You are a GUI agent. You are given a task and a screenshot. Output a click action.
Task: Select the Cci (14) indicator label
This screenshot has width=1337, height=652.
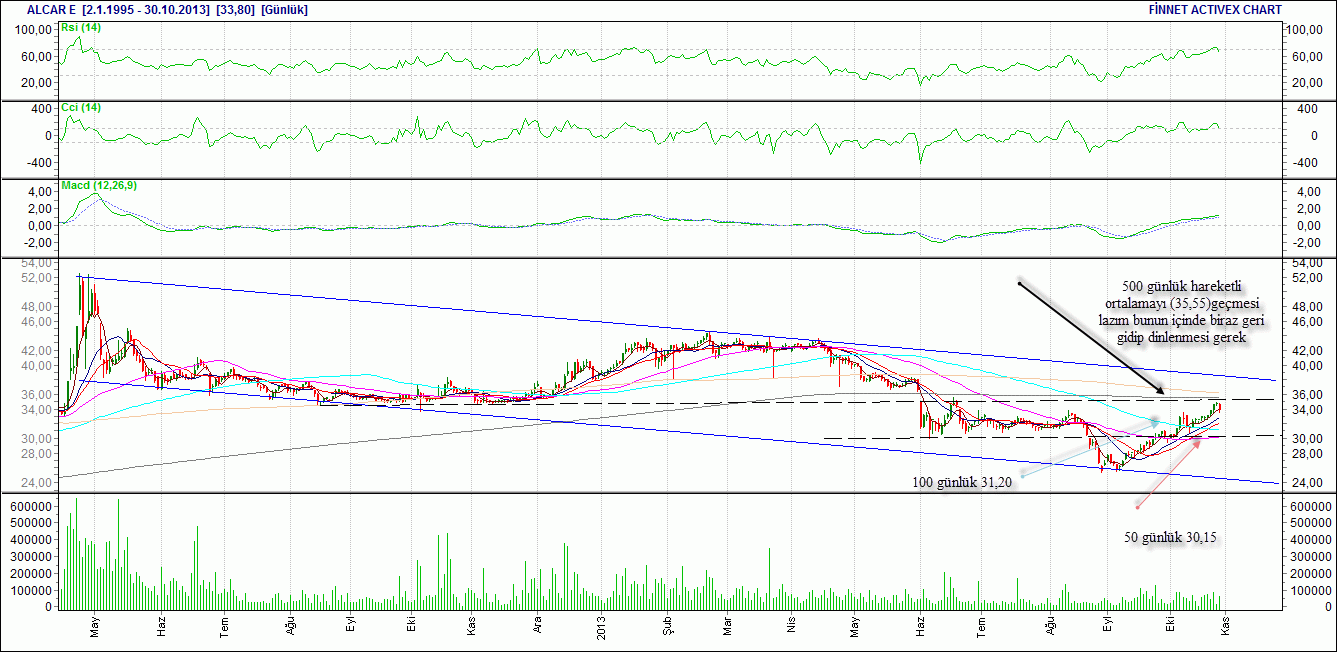[81, 107]
